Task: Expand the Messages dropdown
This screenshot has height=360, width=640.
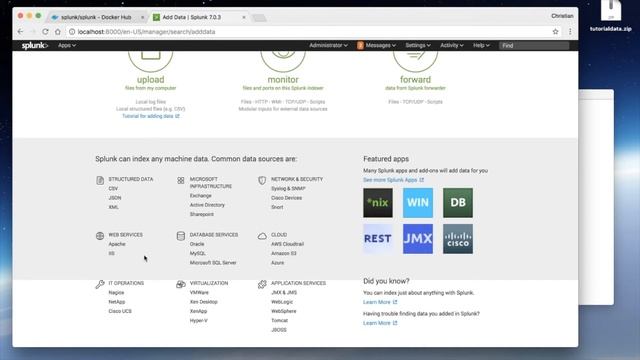Action: [x=376, y=45]
